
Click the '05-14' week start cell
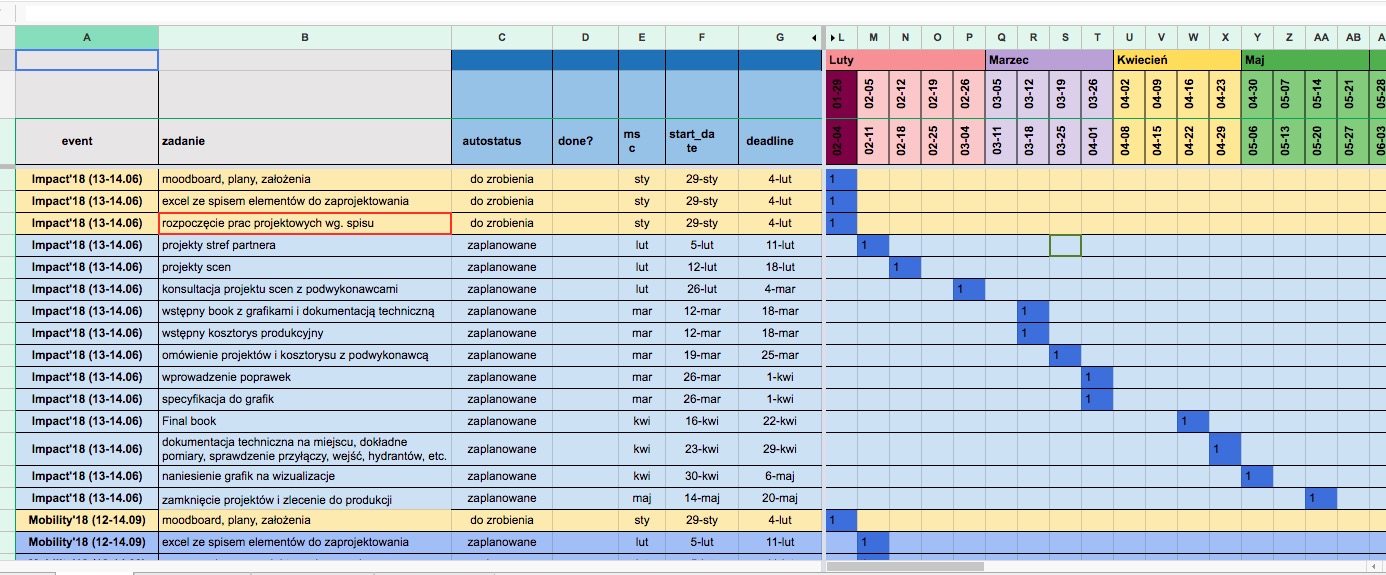(1321, 94)
